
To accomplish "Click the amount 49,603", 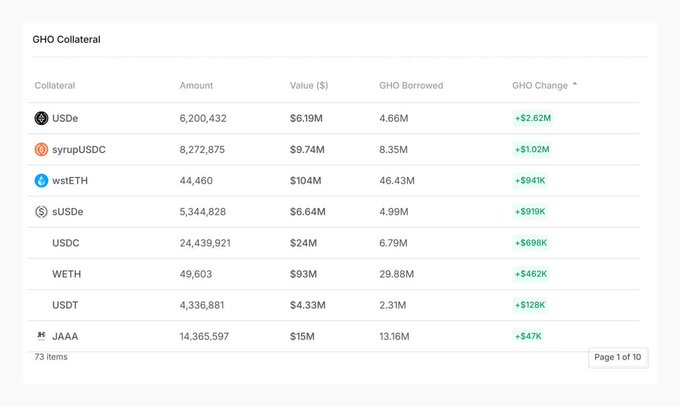I will 196,274.
